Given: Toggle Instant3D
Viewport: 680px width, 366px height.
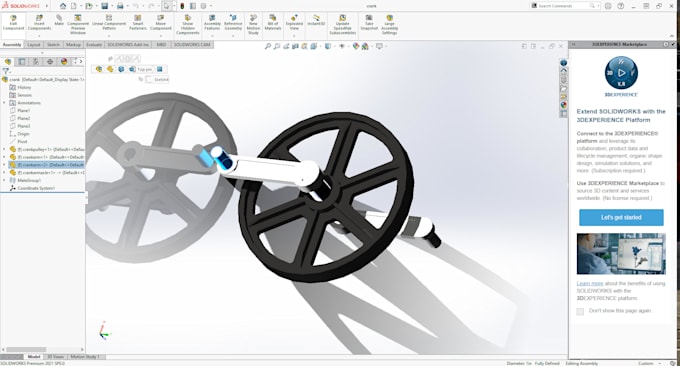Looking at the screenshot, I should point(316,20).
